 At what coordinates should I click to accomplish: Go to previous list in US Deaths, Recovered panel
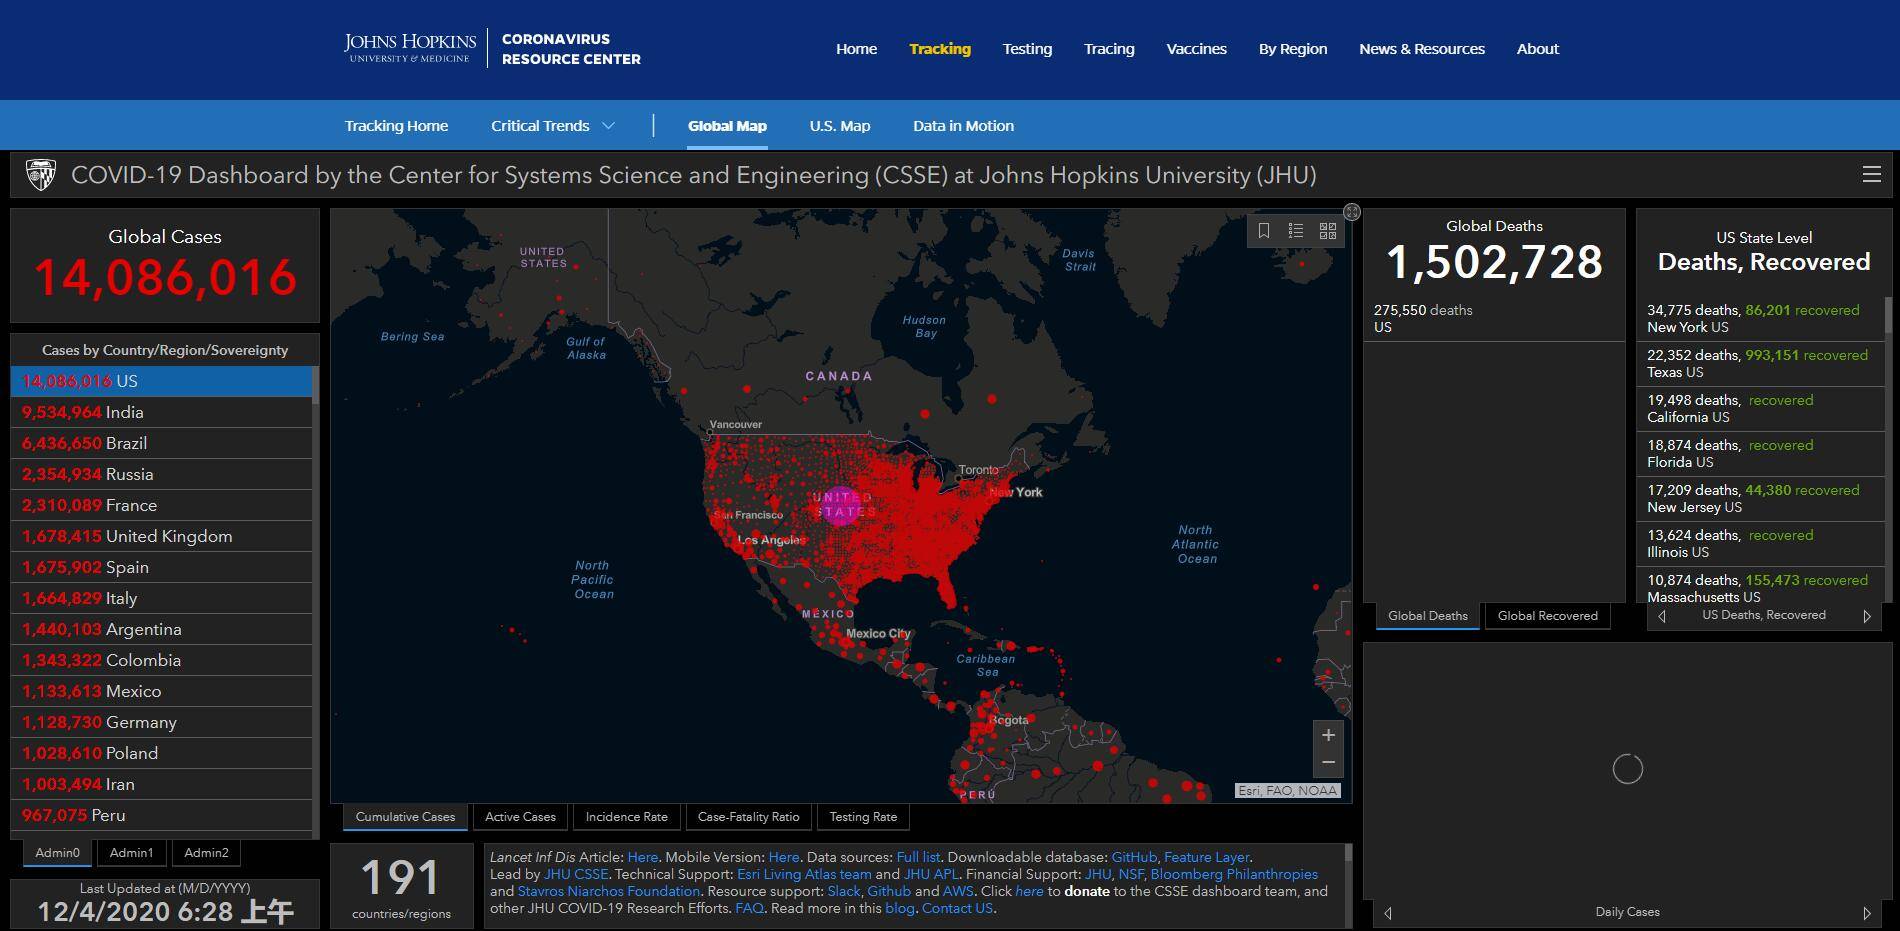pos(1662,616)
